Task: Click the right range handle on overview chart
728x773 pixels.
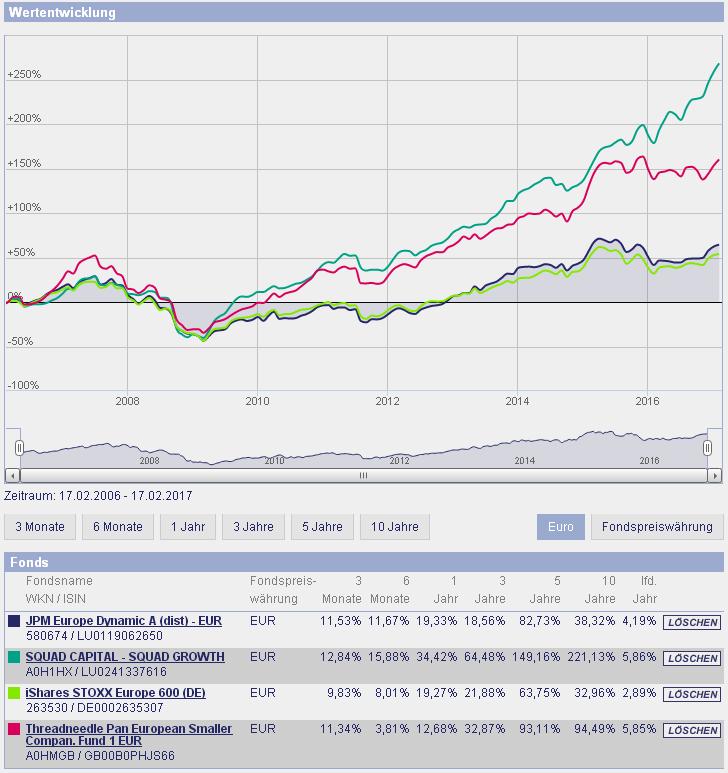Action: pyautogui.click(x=708, y=446)
